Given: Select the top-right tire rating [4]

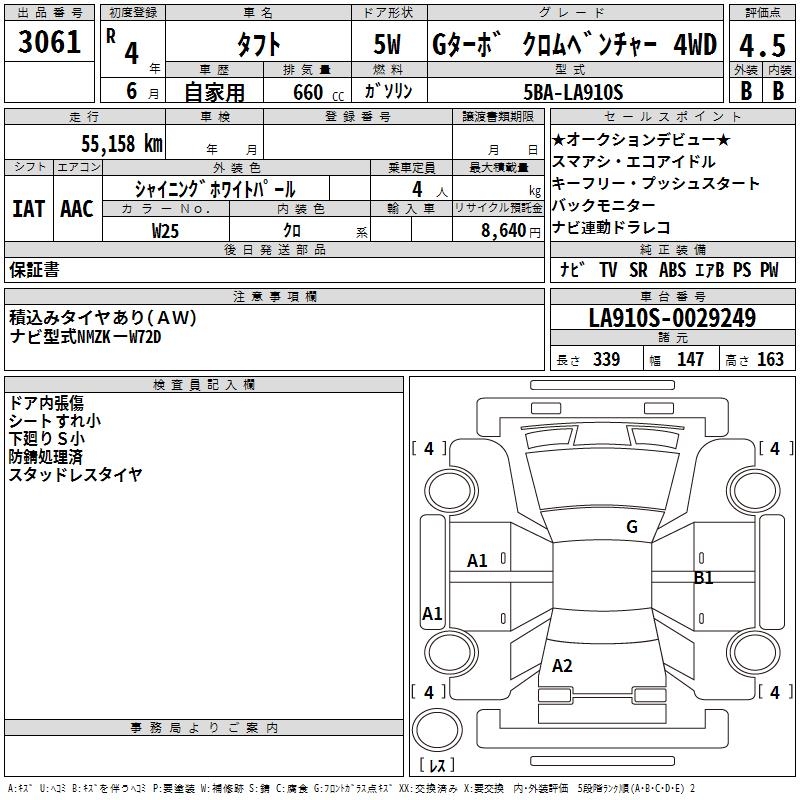Looking at the screenshot, I should (775, 449).
